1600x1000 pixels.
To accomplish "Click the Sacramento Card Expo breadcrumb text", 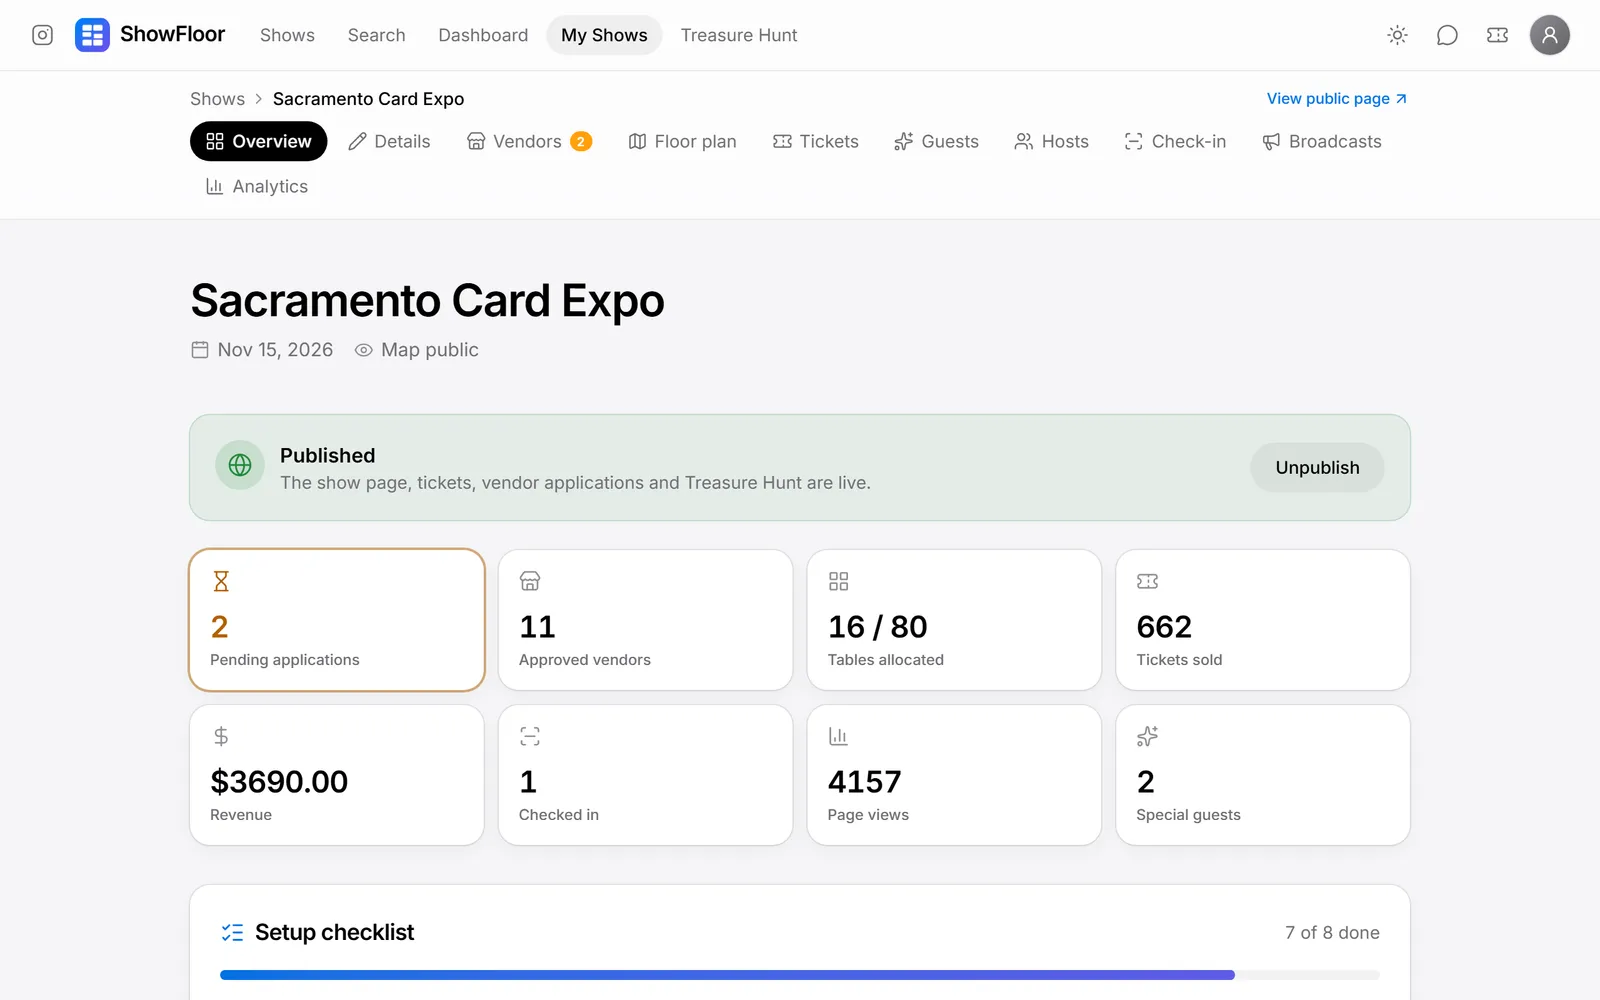I will 368,99.
